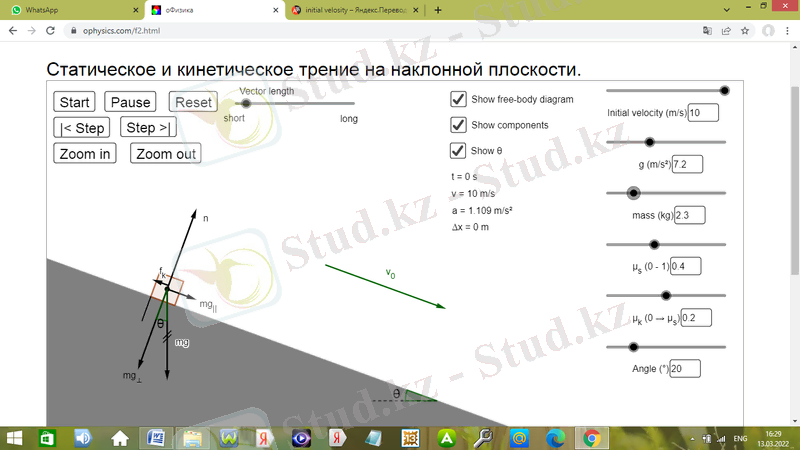Open a new browser tab
This screenshot has width=800, height=450.
(438, 10)
